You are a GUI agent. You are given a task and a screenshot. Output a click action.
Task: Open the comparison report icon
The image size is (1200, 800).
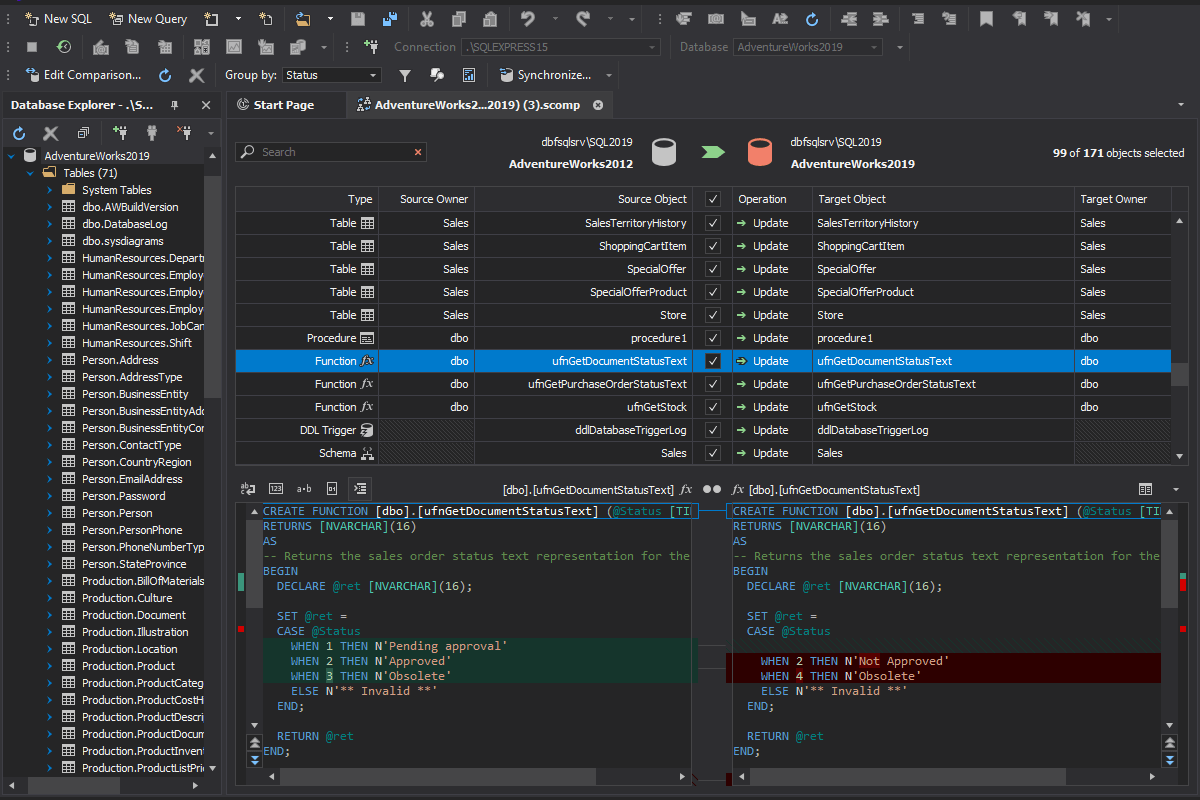pyautogui.click(x=467, y=74)
